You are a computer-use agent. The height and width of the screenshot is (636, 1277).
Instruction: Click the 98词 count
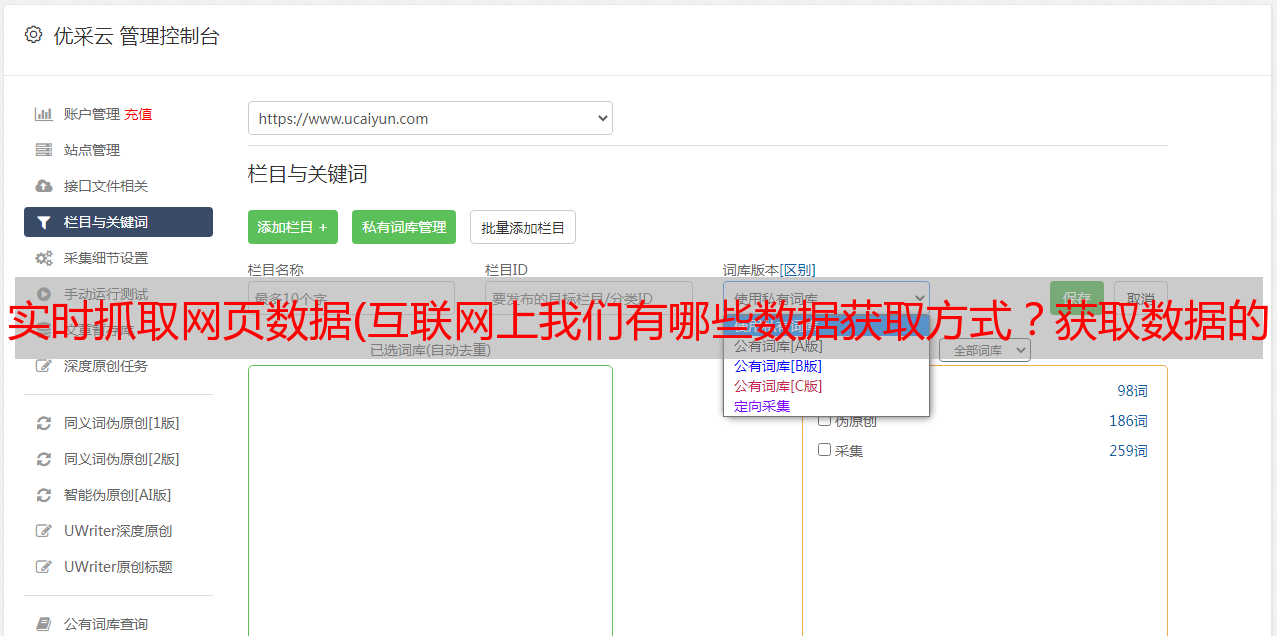pos(1132,391)
